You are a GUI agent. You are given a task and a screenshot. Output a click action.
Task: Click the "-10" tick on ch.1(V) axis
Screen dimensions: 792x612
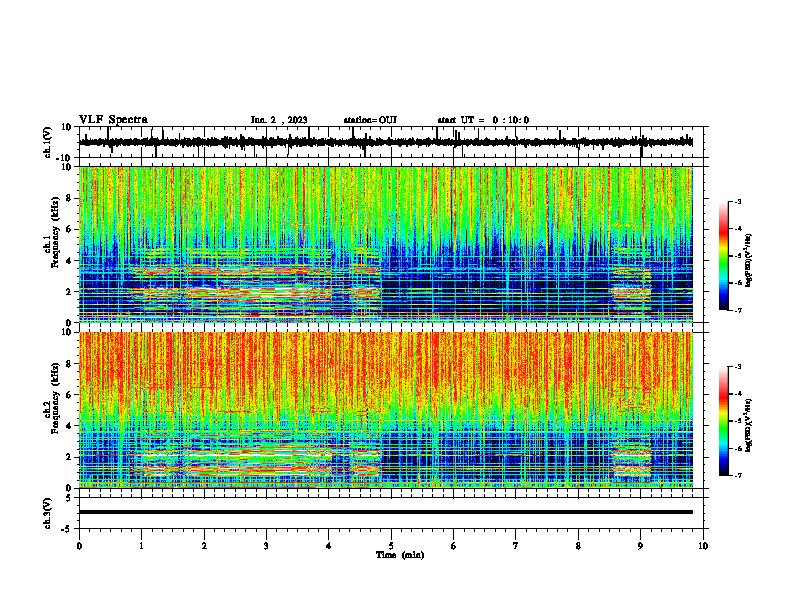(64, 158)
